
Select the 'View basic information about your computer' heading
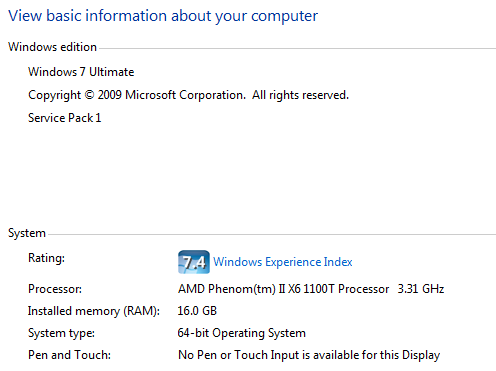point(163,16)
